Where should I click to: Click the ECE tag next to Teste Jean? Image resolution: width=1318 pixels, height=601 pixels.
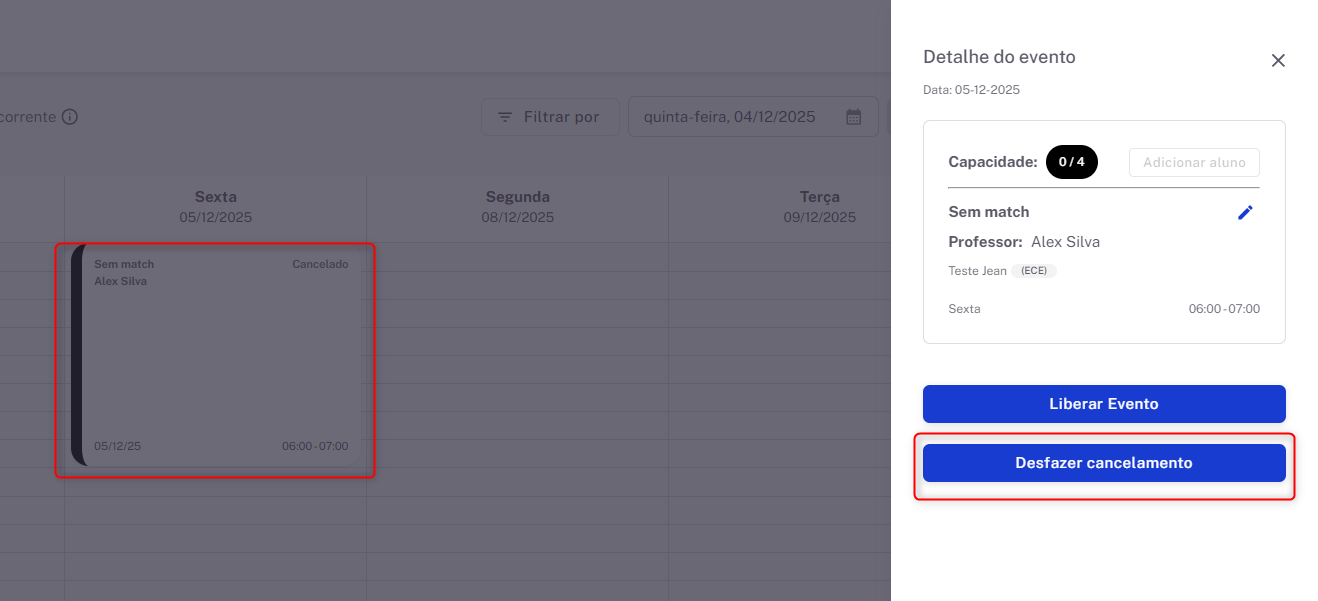pyautogui.click(x=1033, y=271)
